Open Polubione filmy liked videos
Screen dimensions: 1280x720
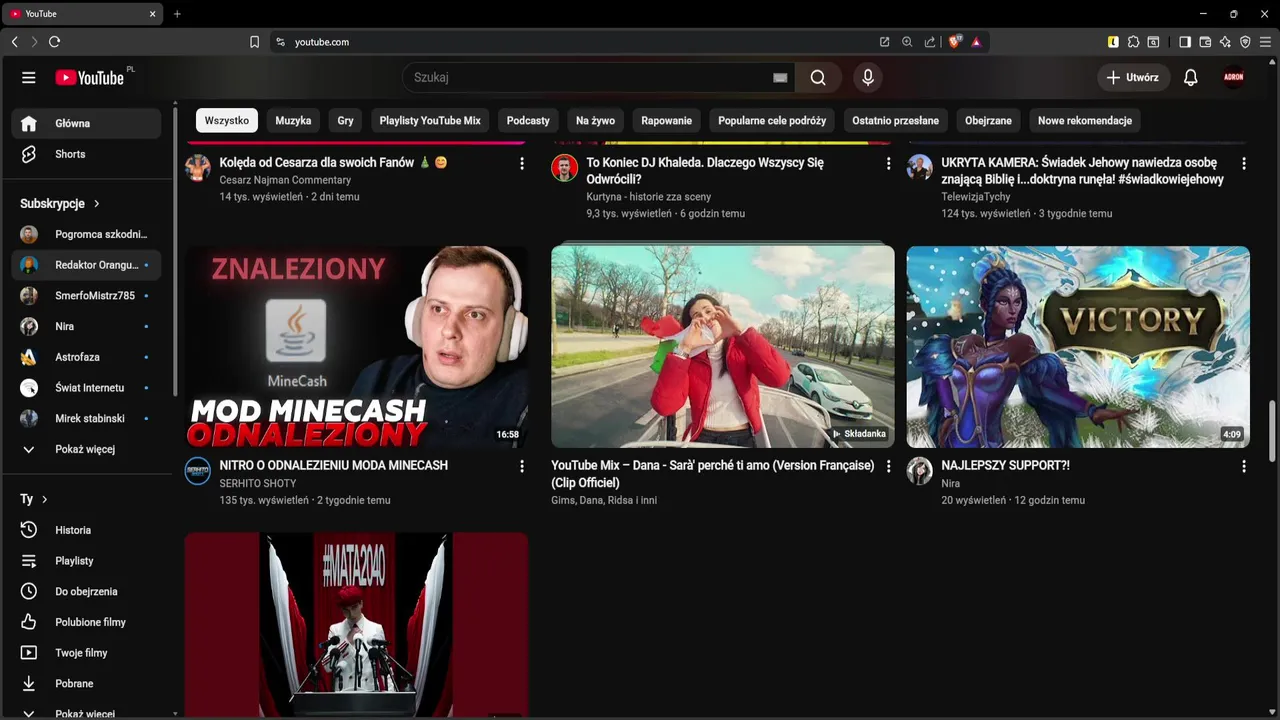tap(86, 622)
